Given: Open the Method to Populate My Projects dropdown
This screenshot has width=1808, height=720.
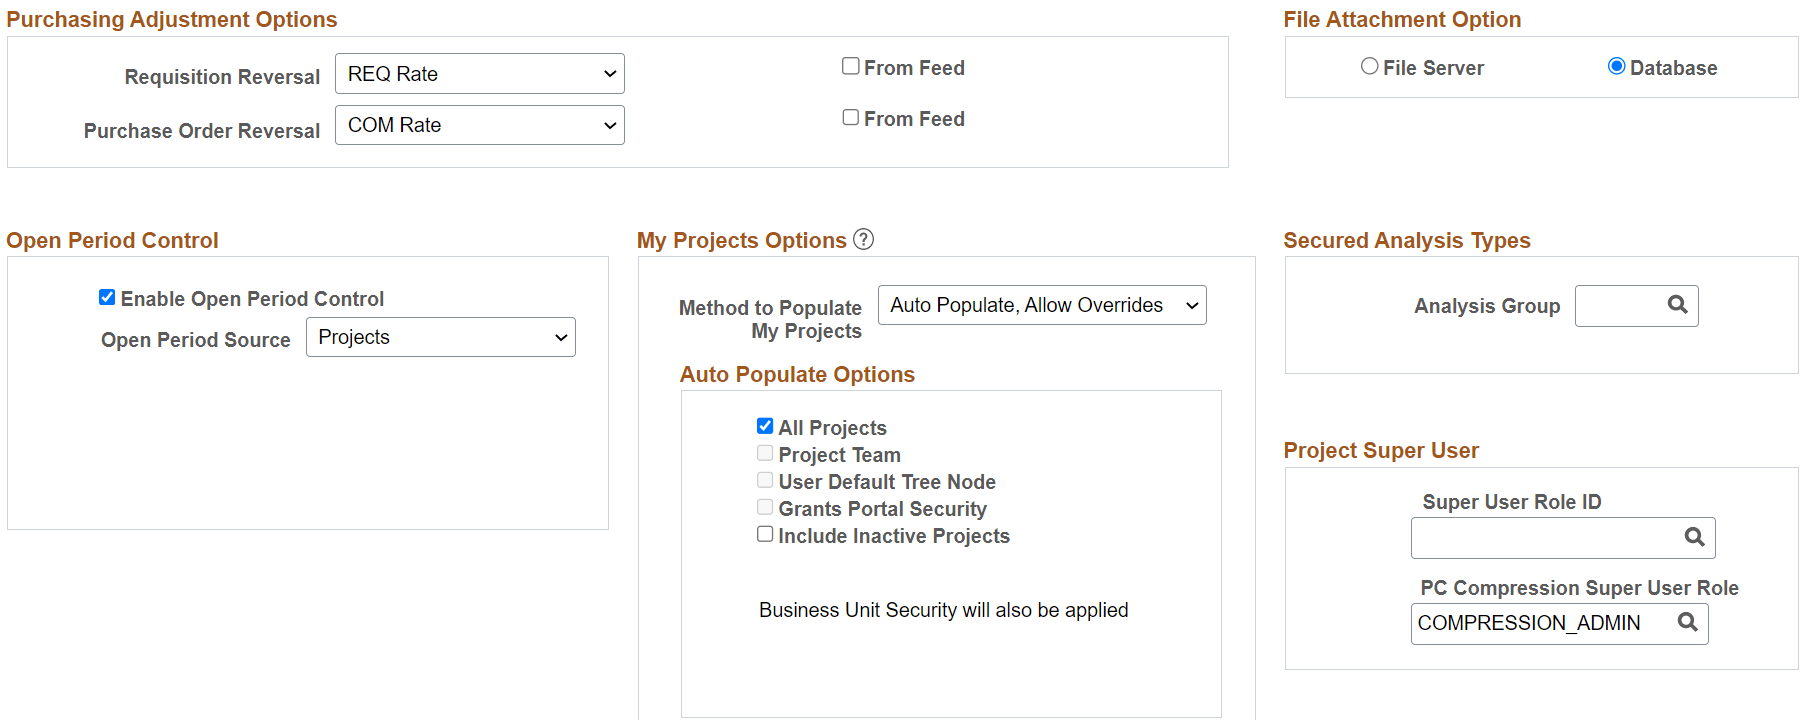Looking at the screenshot, I should 1041,305.
